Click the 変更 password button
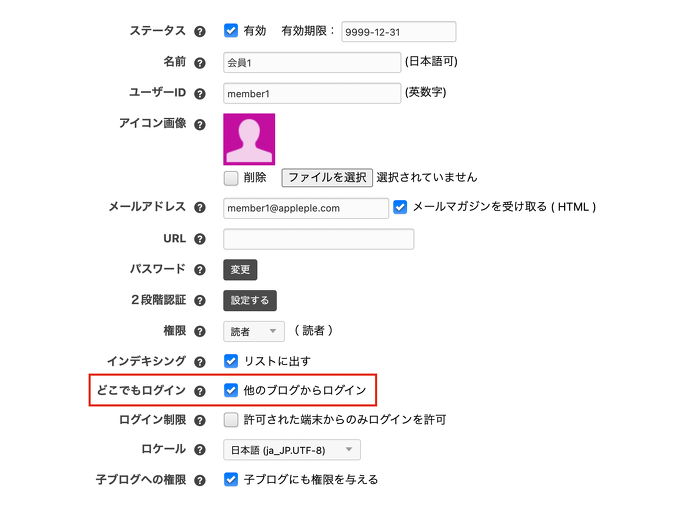The height and width of the screenshot is (513, 700). click(240, 270)
